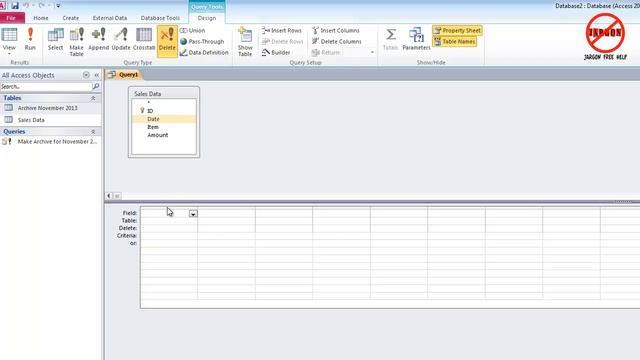The width and height of the screenshot is (640, 360).
Task: Select the Data Definition query option
Action: [x=204, y=53]
